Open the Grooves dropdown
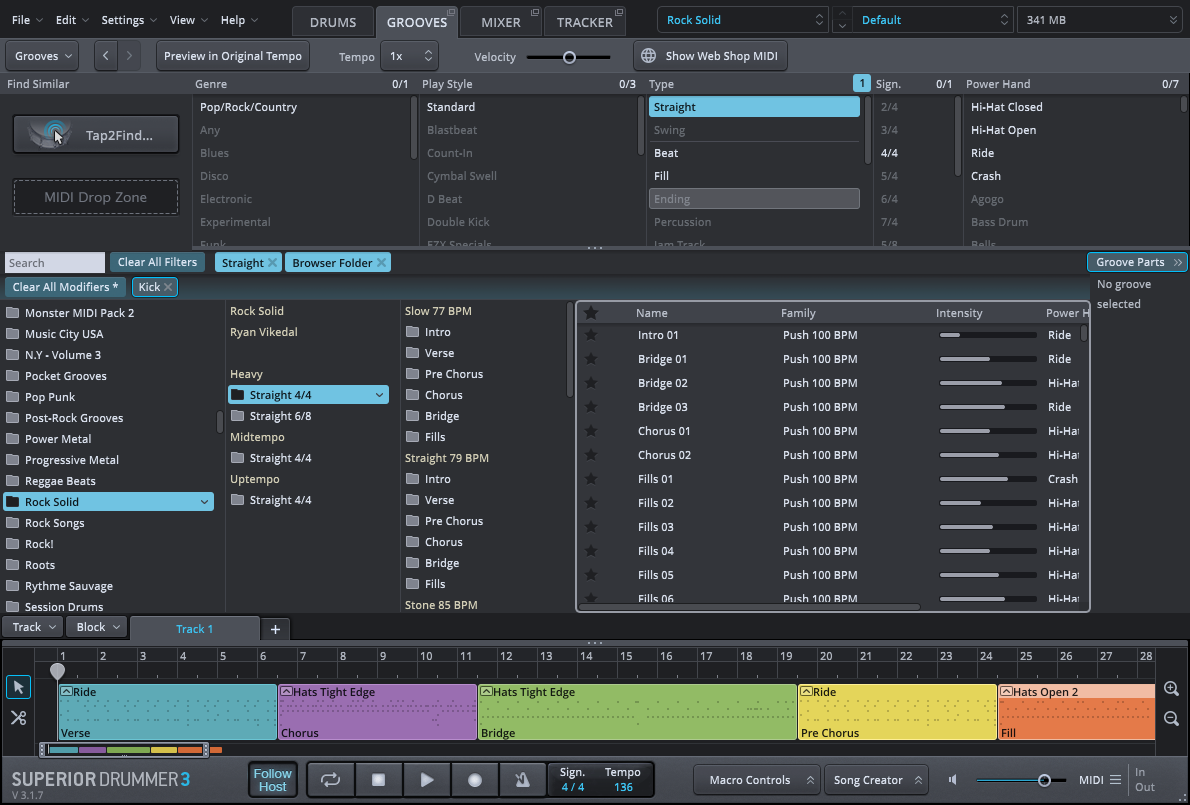 coord(42,56)
